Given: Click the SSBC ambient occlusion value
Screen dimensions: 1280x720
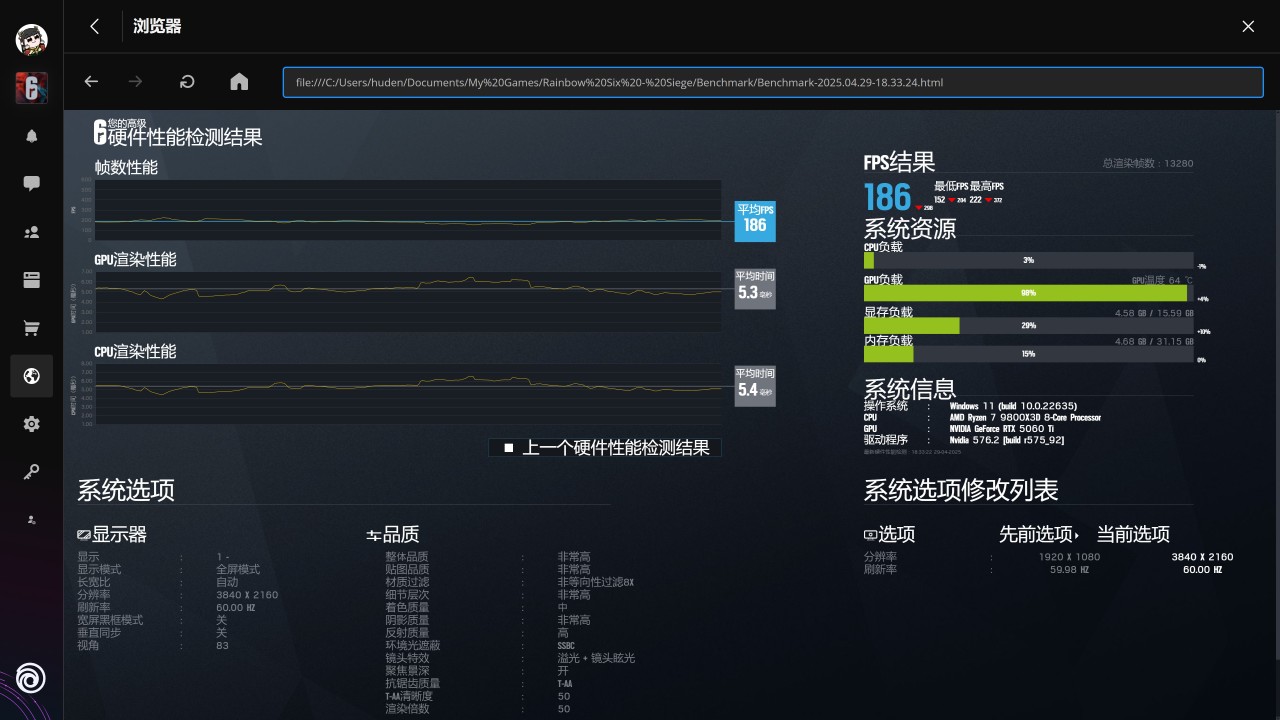Looking at the screenshot, I should pyautogui.click(x=566, y=646).
